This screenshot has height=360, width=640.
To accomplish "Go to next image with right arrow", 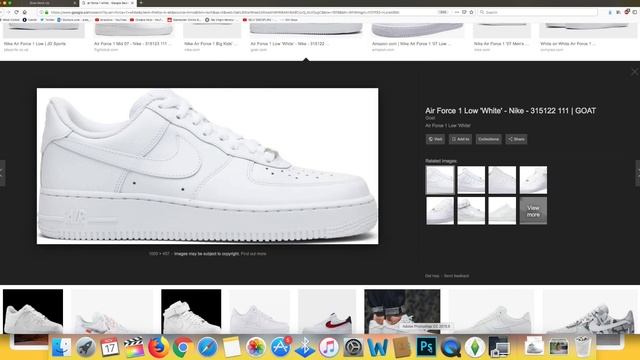I will pos(638,173).
